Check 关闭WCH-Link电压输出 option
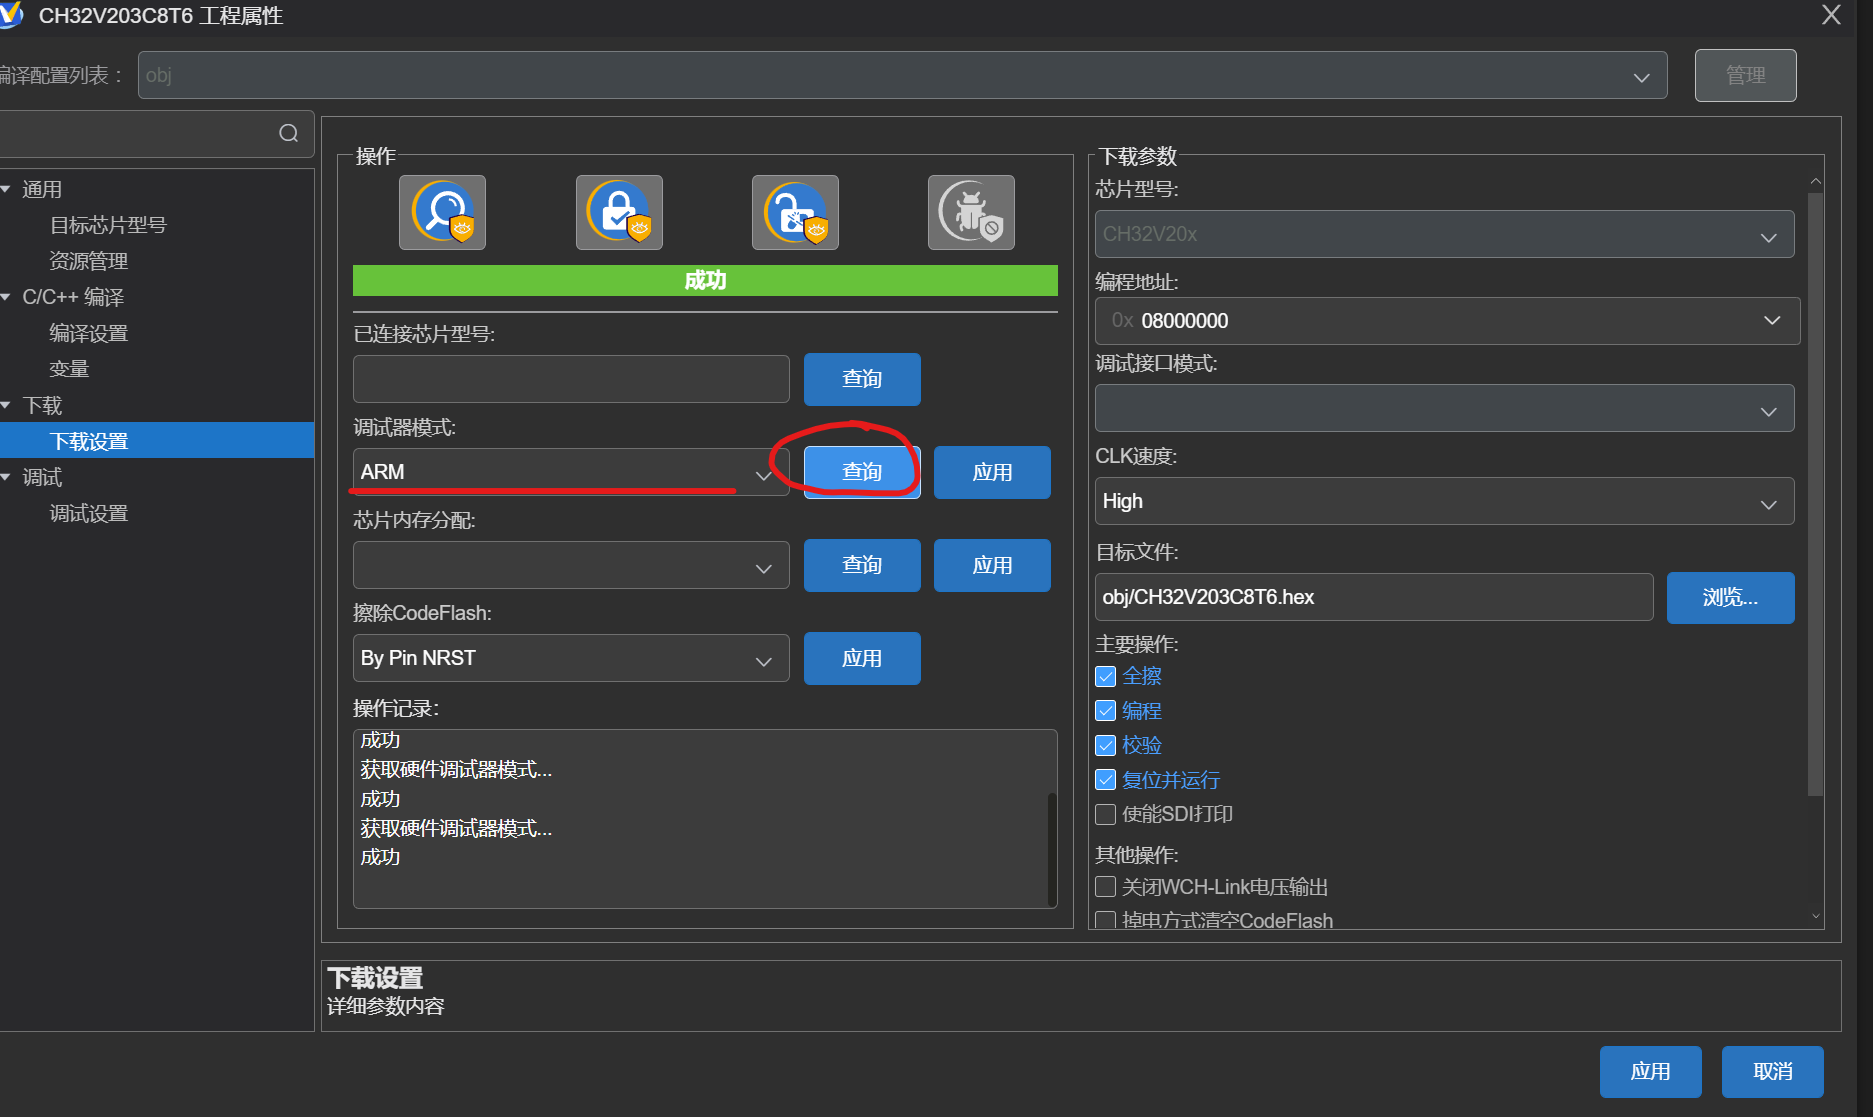Screen dimensions: 1873x1117 (1106, 888)
